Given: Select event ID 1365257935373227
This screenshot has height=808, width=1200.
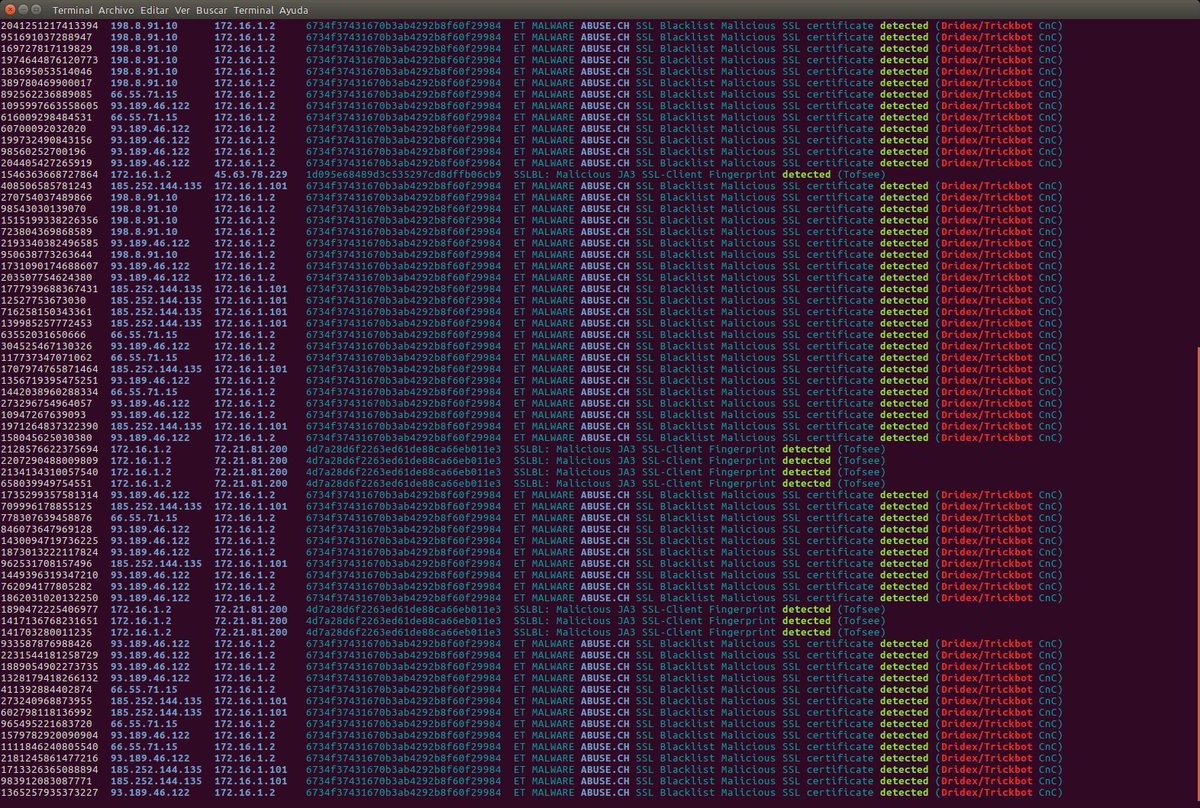Looking at the screenshot, I should [x=50, y=793].
